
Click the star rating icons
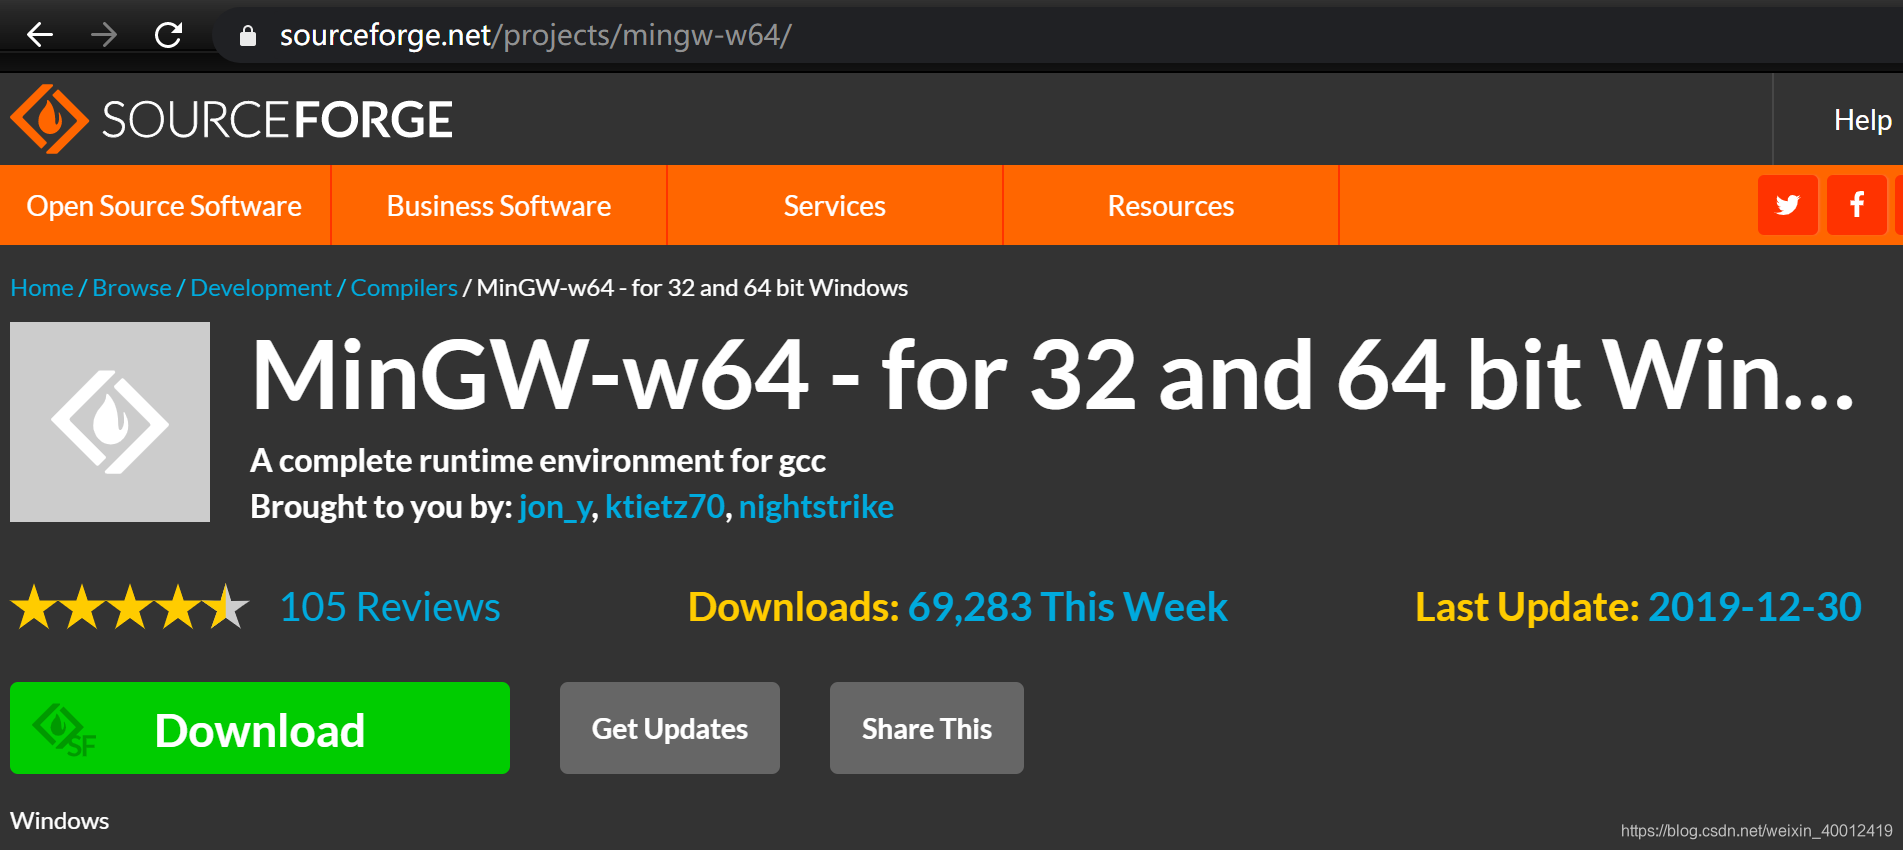coord(130,607)
